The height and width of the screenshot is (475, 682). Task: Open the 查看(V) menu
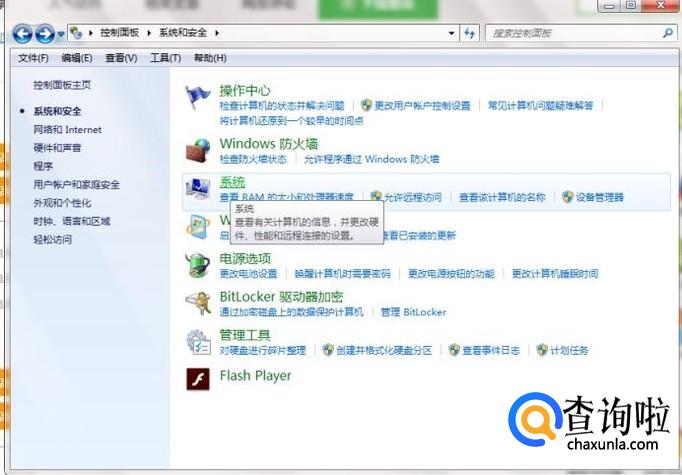(121, 58)
